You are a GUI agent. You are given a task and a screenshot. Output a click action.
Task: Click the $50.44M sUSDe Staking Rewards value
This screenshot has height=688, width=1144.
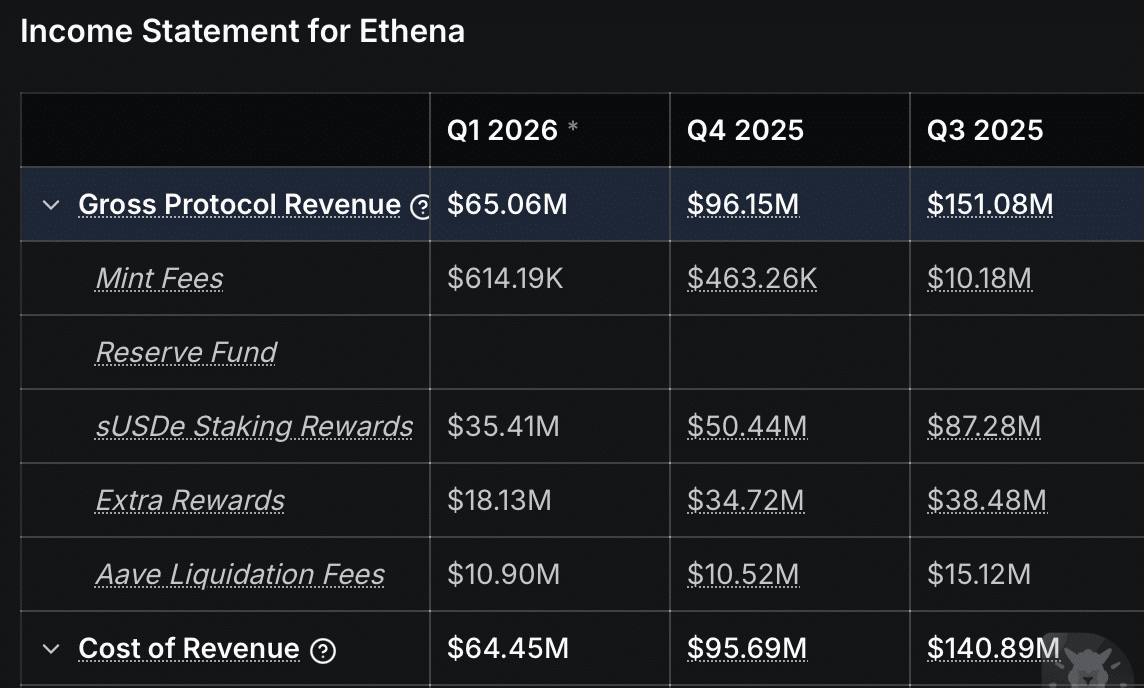[745, 426]
